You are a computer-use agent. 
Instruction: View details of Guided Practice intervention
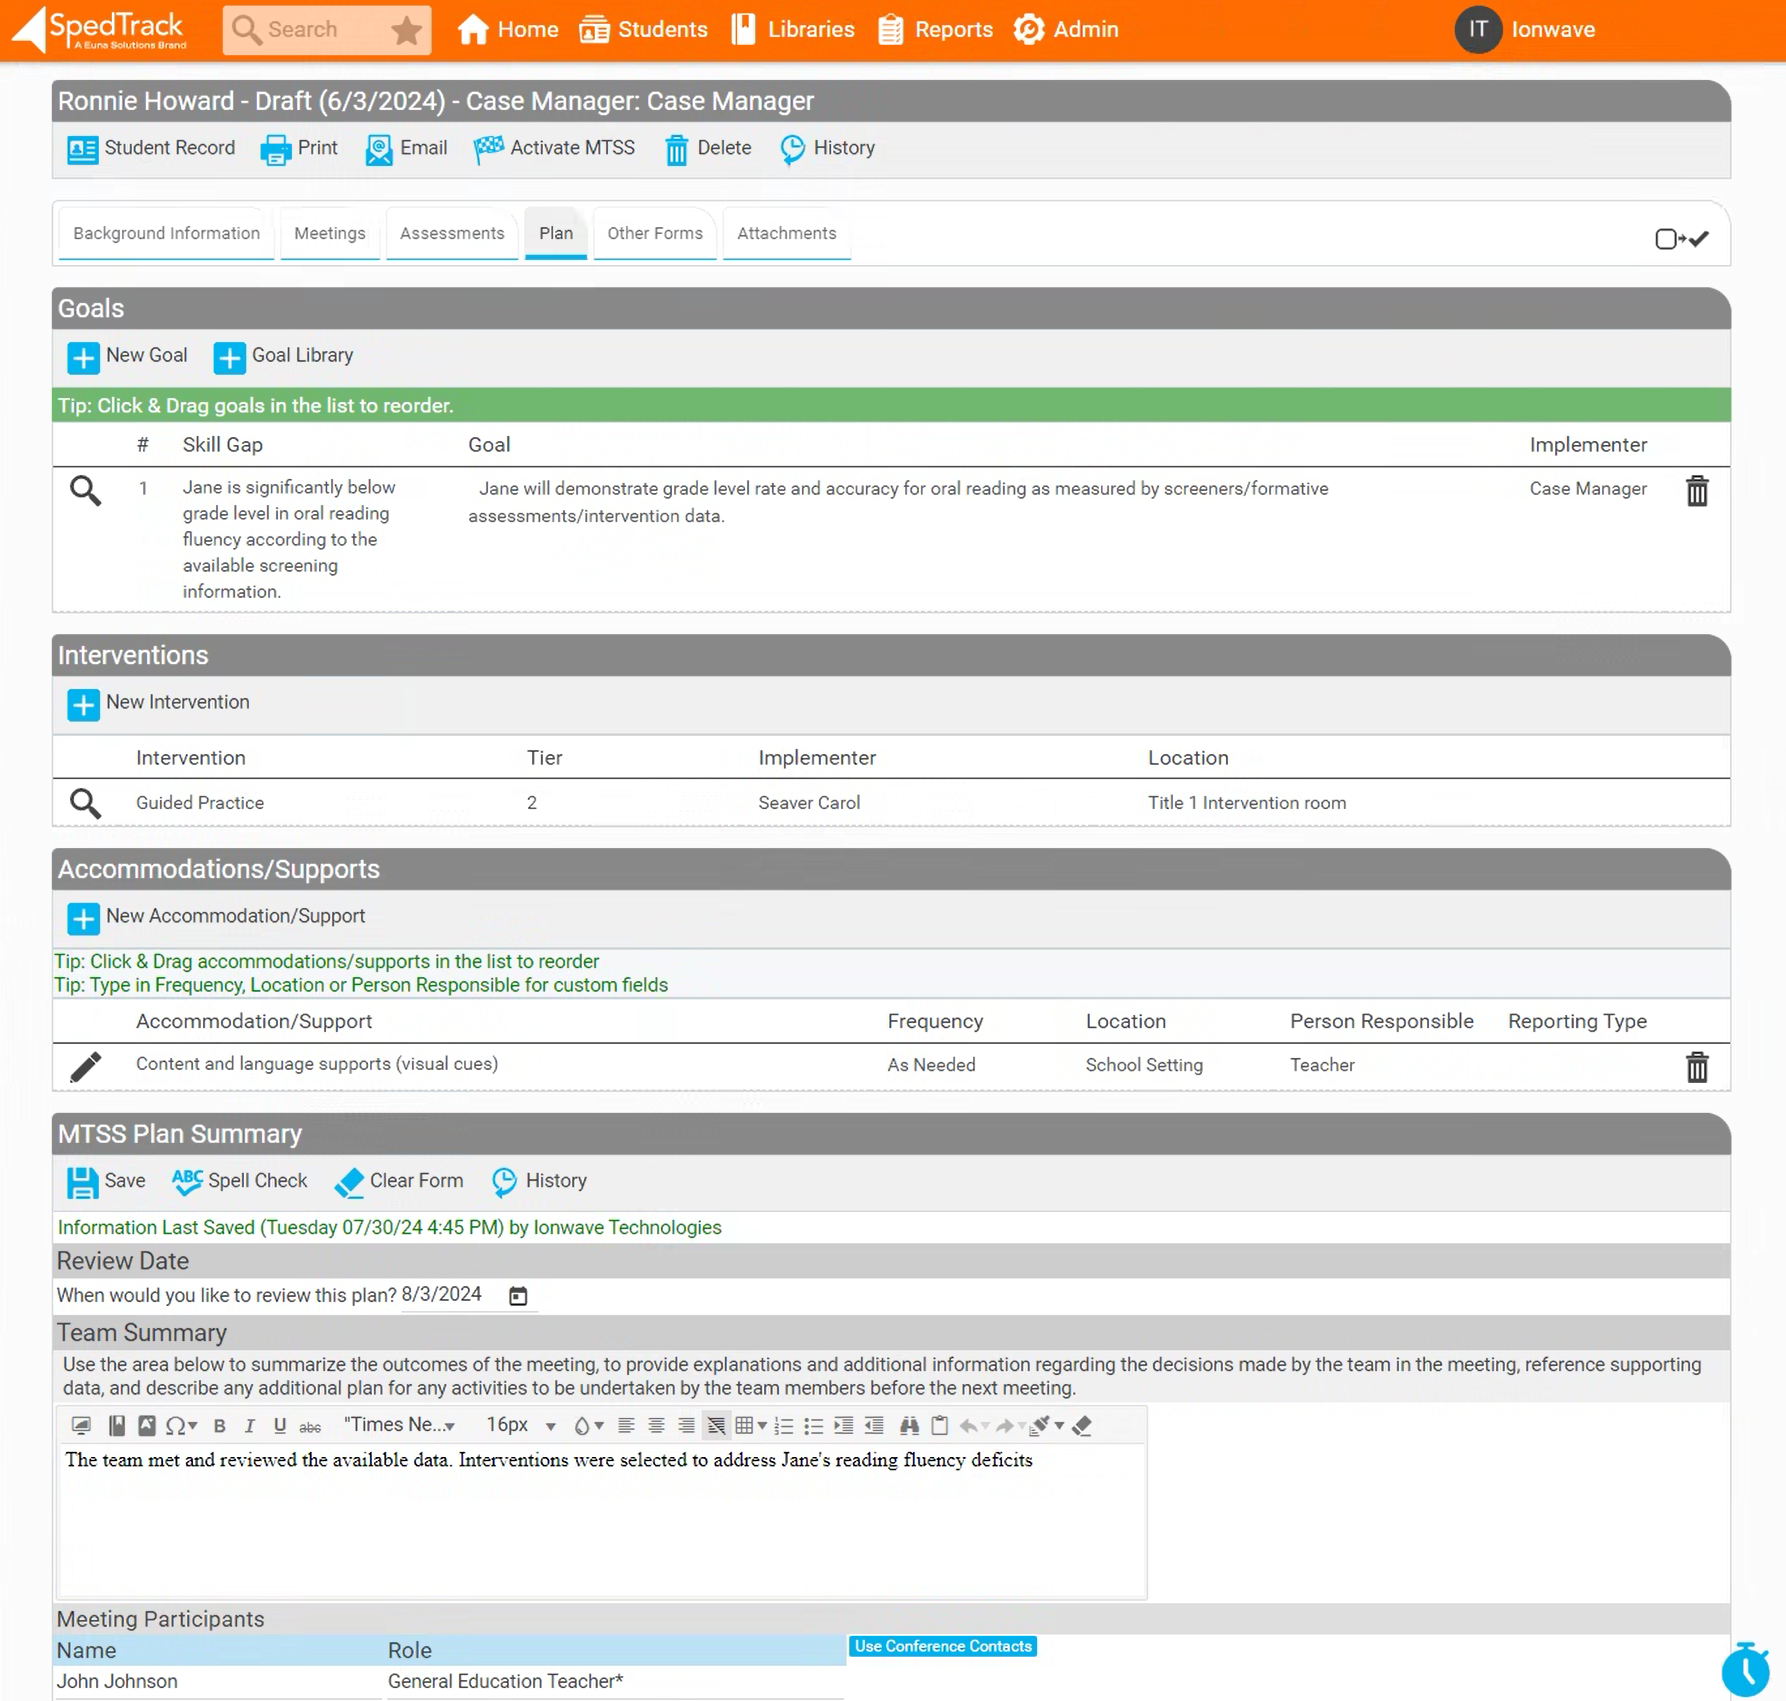coord(85,803)
